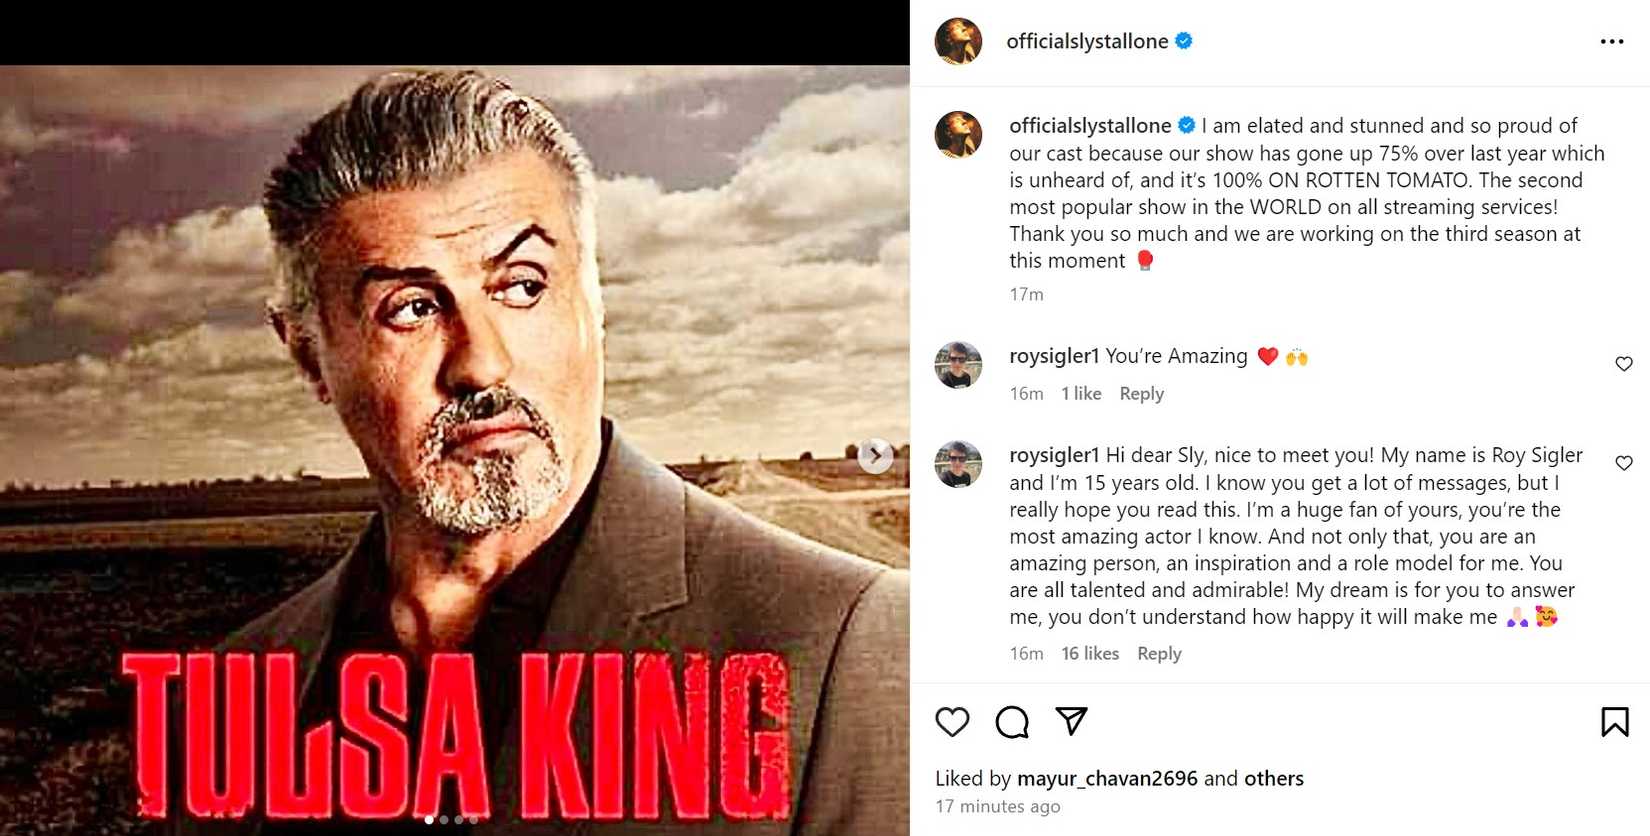This screenshot has width=1650, height=836.
Task: Open comments with the speech bubble icon
Action: click(x=1012, y=721)
